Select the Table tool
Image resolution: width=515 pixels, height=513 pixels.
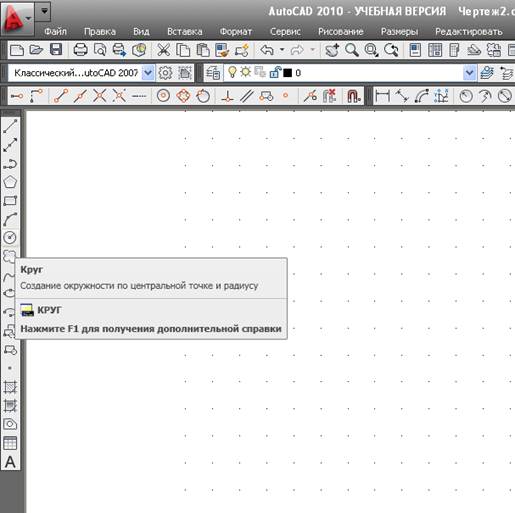click(10, 443)
